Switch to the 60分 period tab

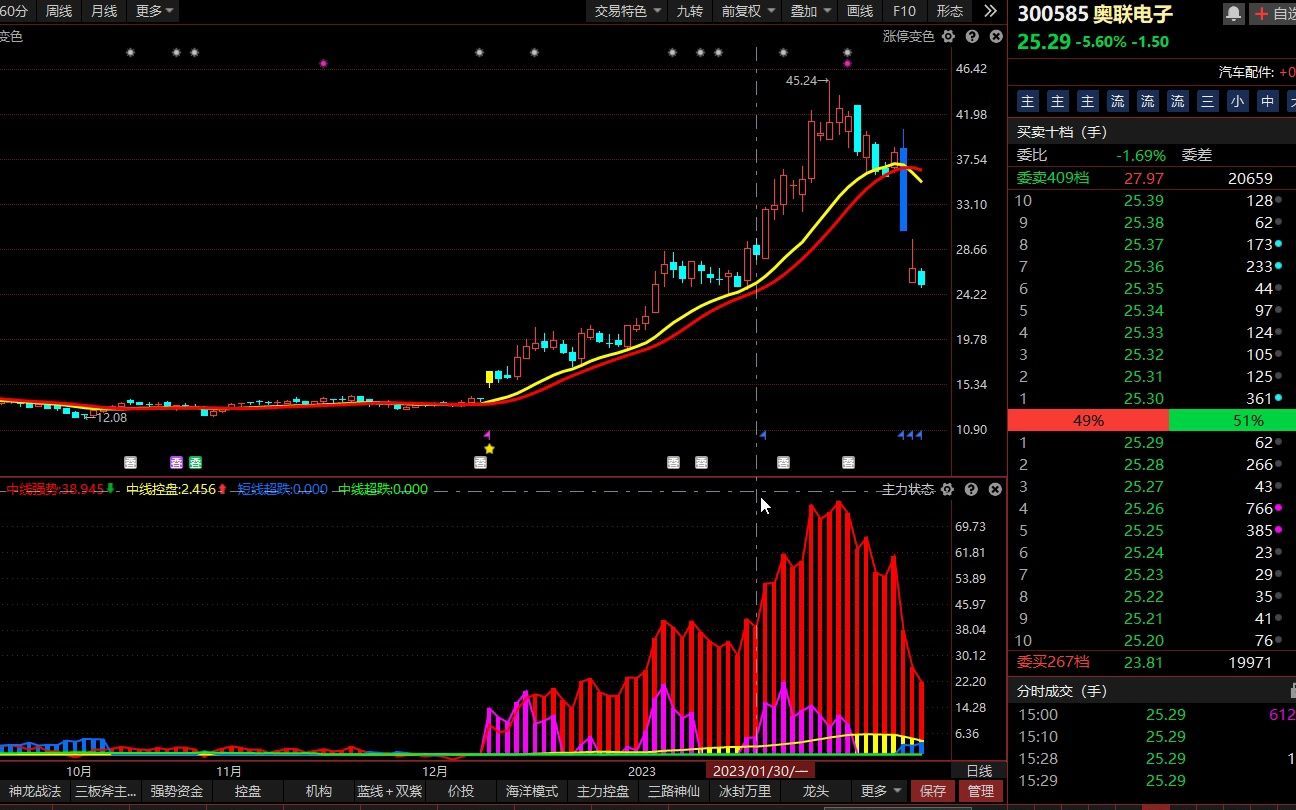pos(16,11)
